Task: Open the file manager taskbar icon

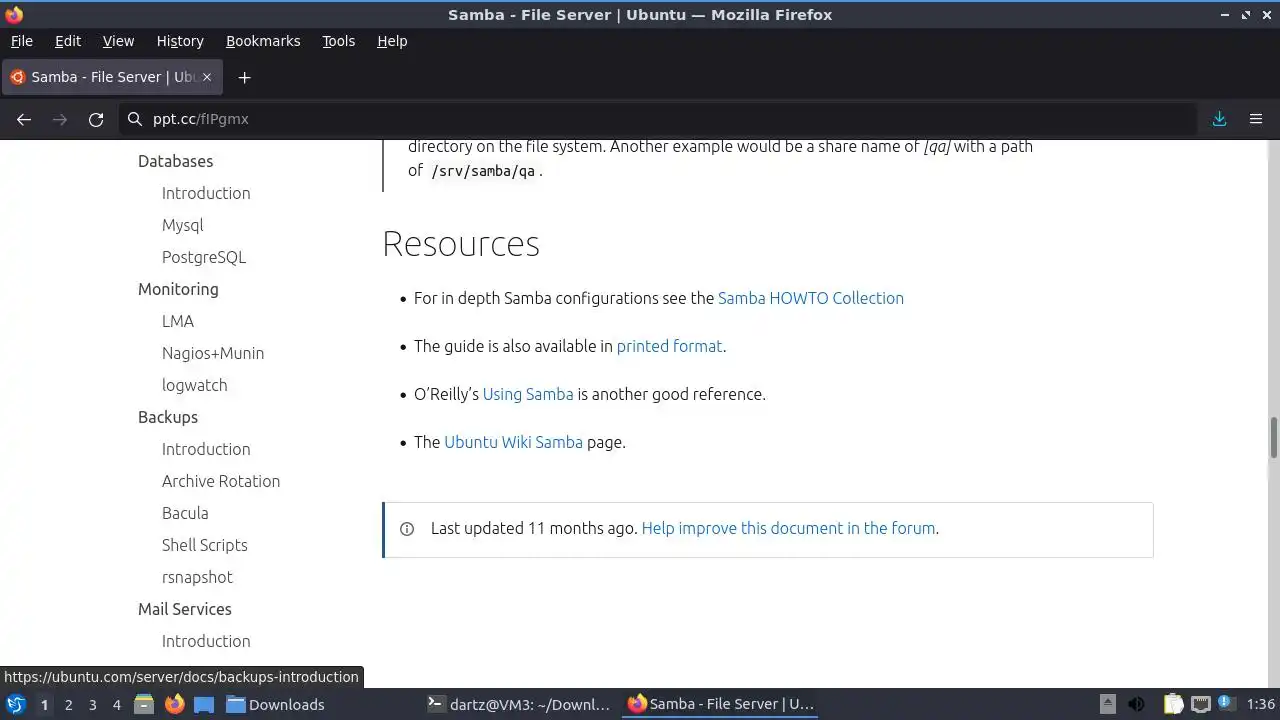Action: coord(143,704)
